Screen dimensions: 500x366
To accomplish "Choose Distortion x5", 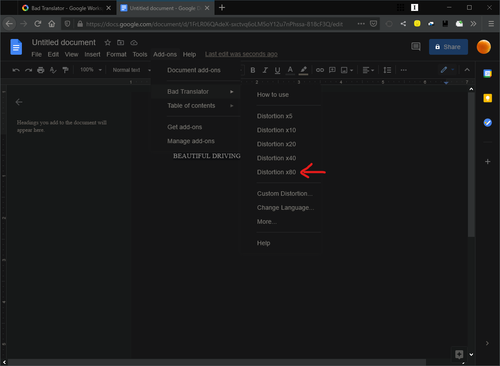I will (281, 116).
